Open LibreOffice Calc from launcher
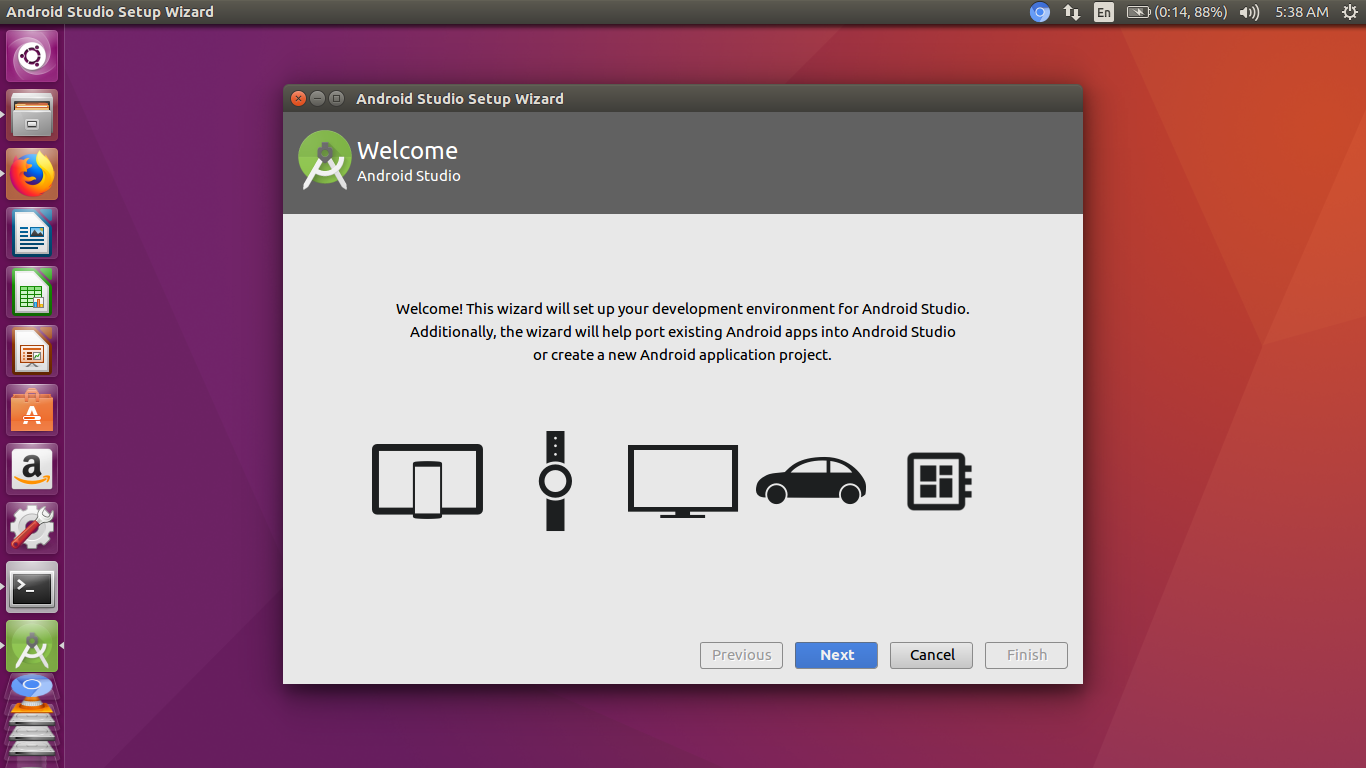 point(32,292)
